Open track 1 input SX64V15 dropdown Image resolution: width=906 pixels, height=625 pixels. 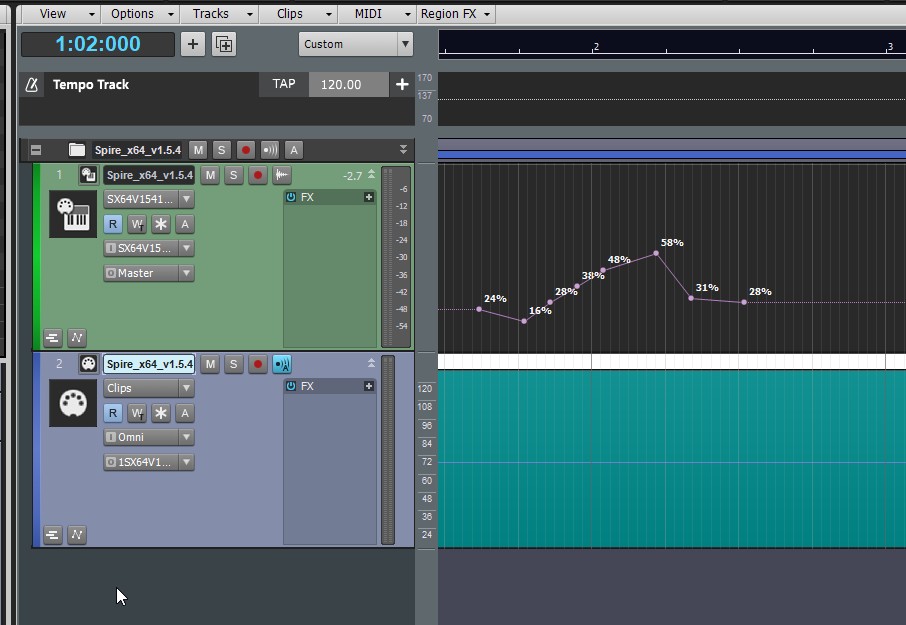pyautogui.click(x=149, y=248)
